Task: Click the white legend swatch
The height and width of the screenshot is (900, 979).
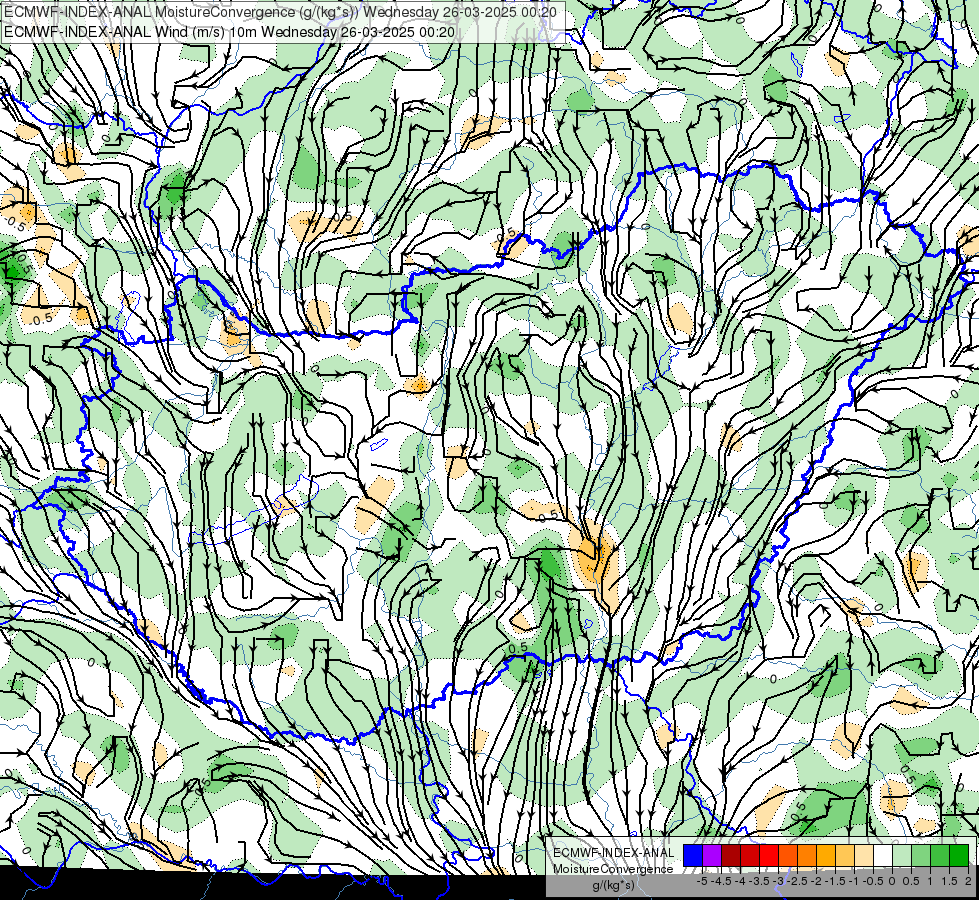Action: tap(883, 856)
